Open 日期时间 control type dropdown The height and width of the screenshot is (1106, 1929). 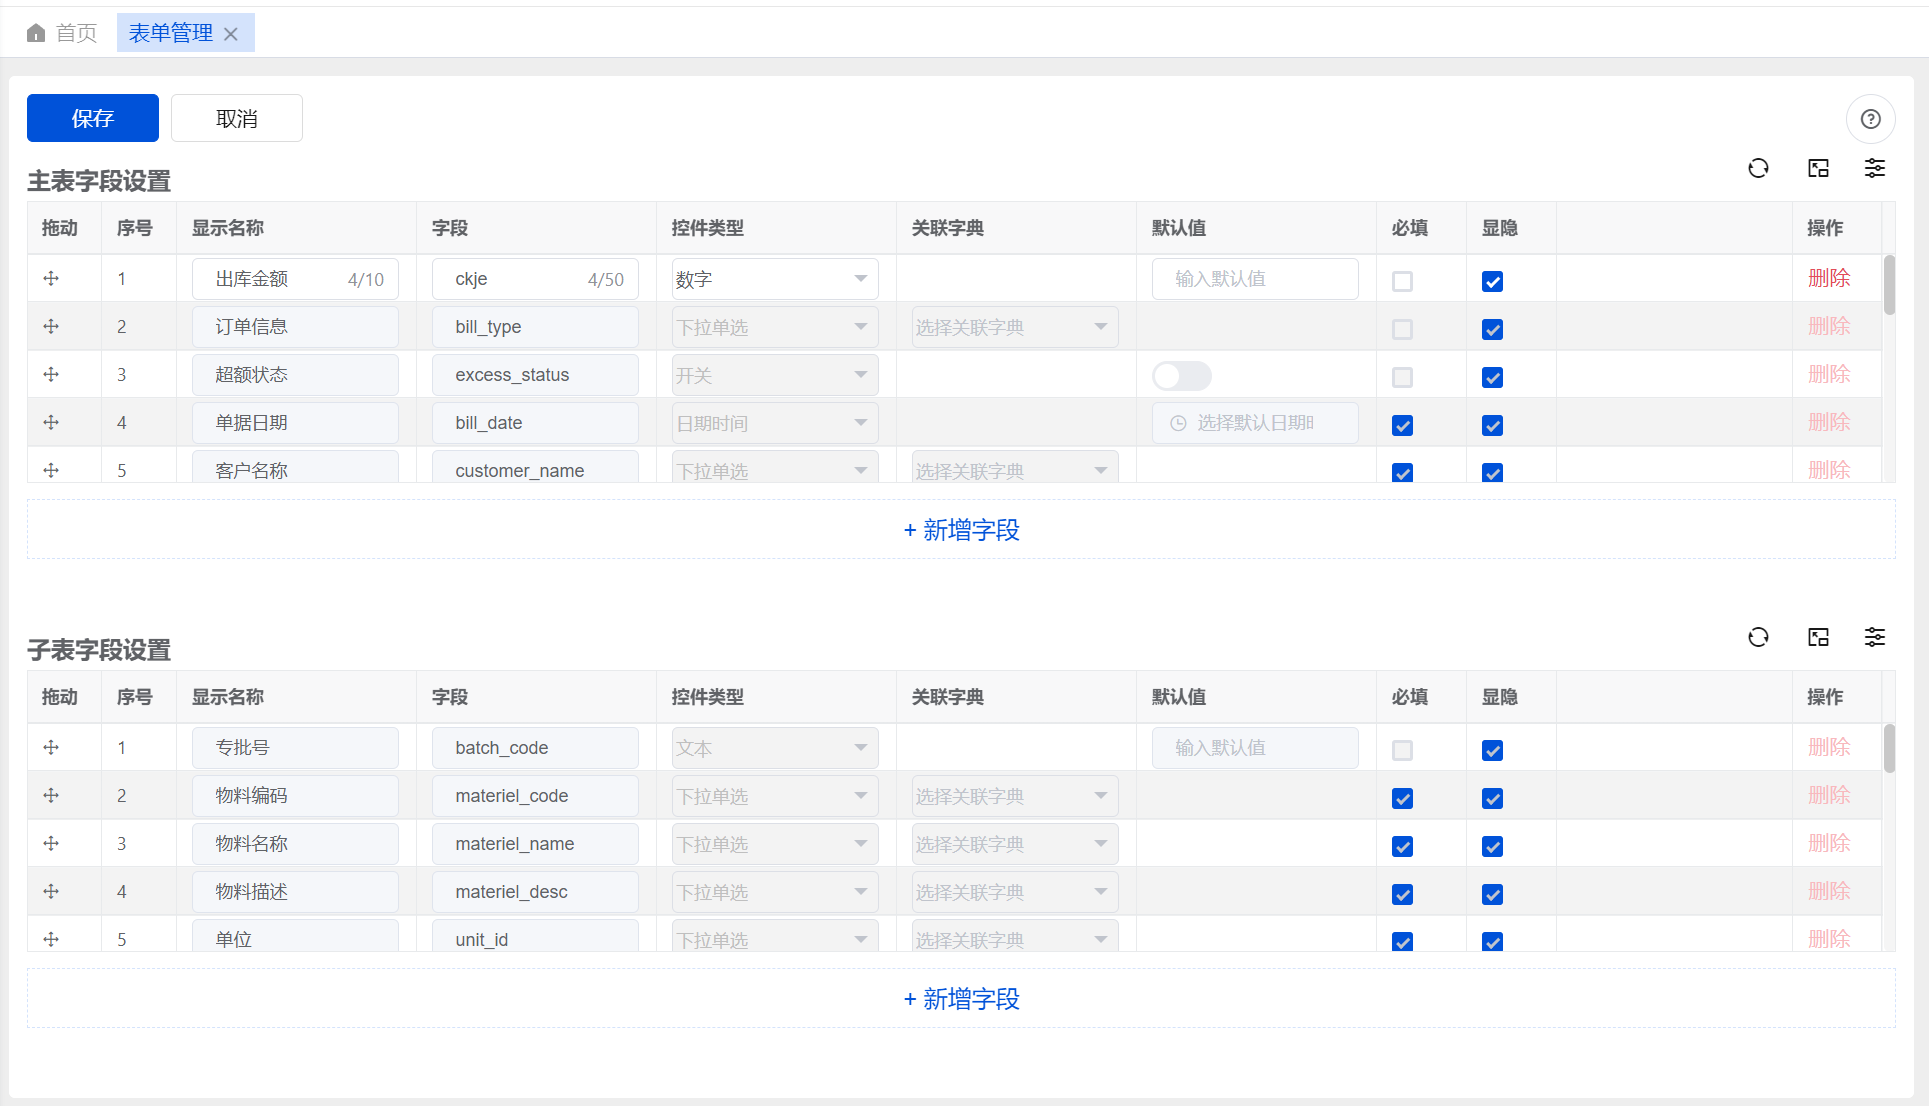(x=775, y=423)
